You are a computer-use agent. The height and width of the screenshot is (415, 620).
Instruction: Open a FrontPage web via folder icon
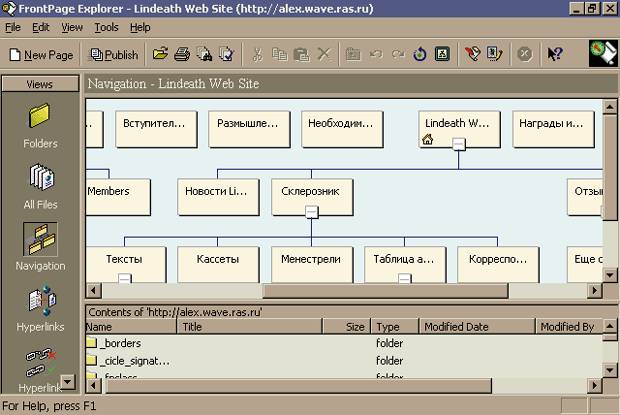pyautogui.click(x=160, y=54)
